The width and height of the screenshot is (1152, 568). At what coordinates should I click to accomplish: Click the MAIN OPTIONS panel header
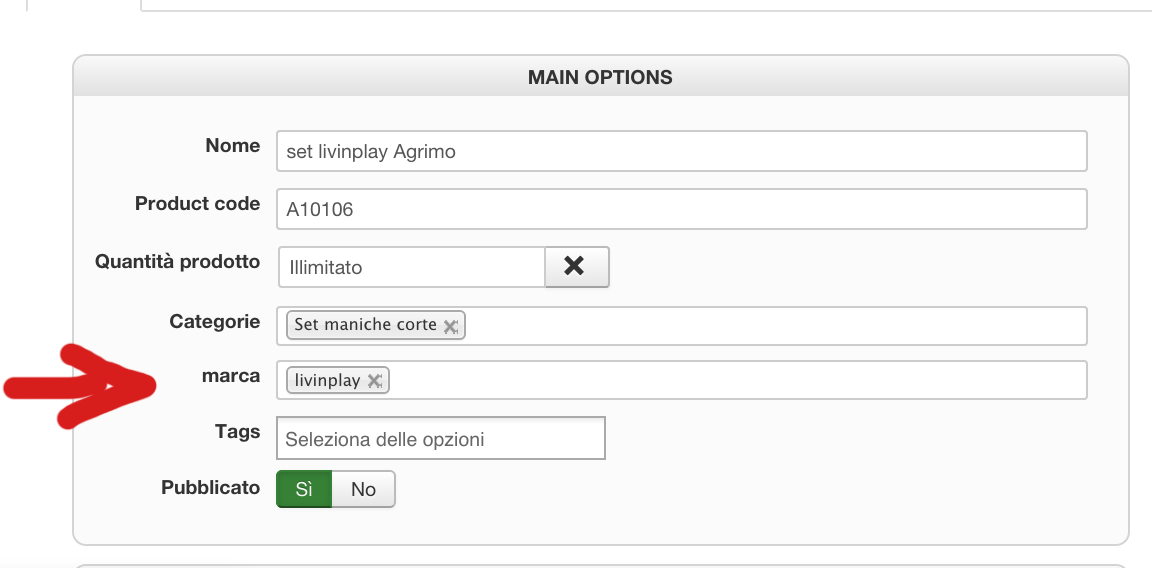pyautogui.click(x=600, y=77)
